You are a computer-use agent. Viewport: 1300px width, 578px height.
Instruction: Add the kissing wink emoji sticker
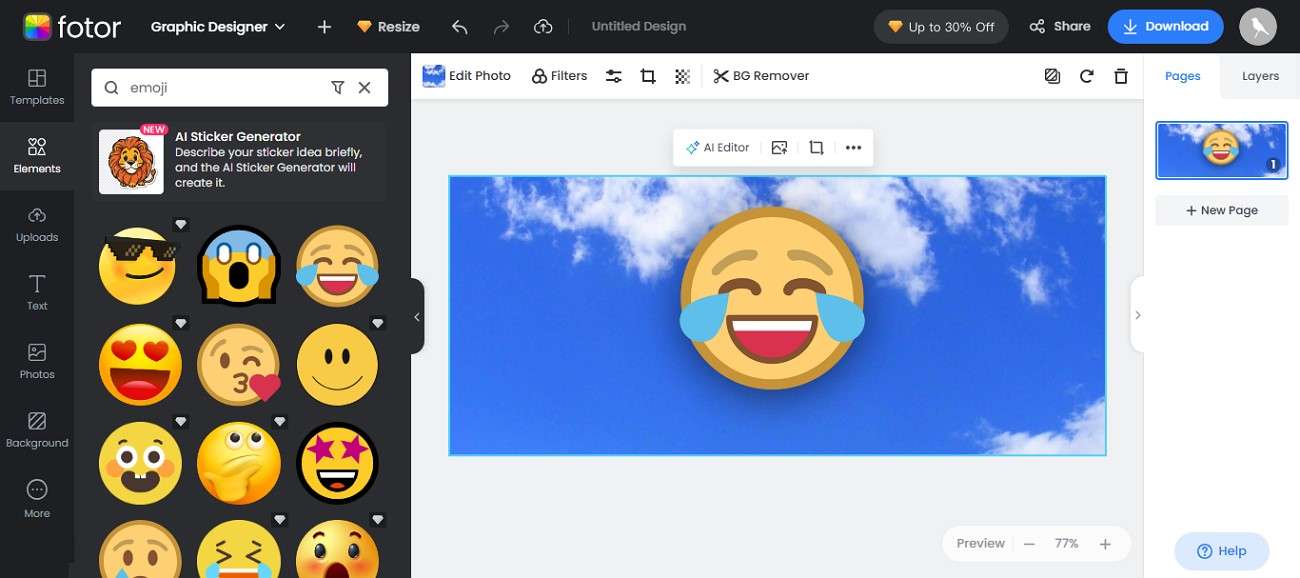[x=238, y=364]
